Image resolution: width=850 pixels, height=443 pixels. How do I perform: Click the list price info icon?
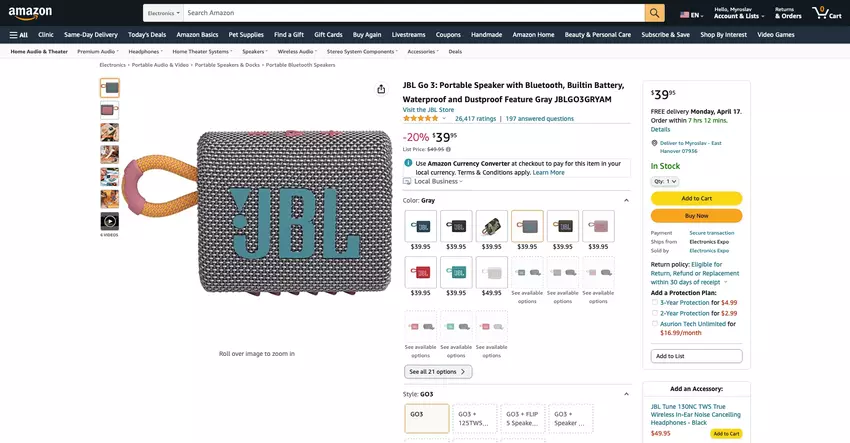[448, 150]
